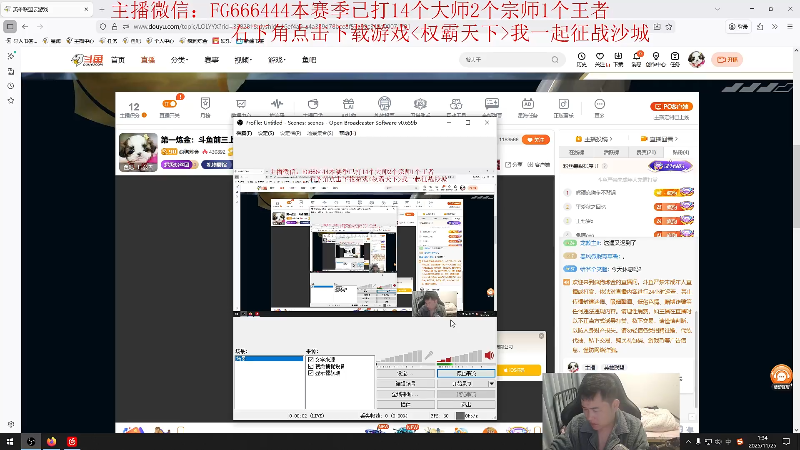Adjust the desktop audio volume meter in OBS
800x450 pixels.
pos(460,356)
